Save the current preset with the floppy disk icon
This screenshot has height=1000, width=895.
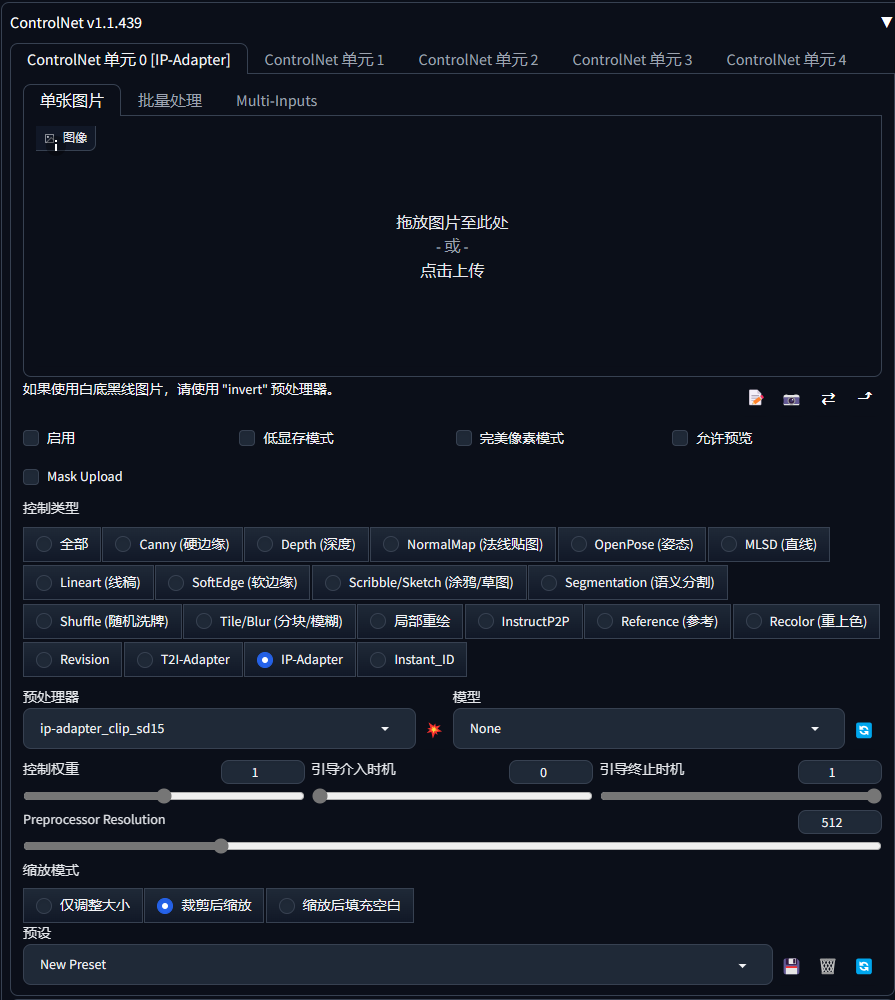(791, 965)
